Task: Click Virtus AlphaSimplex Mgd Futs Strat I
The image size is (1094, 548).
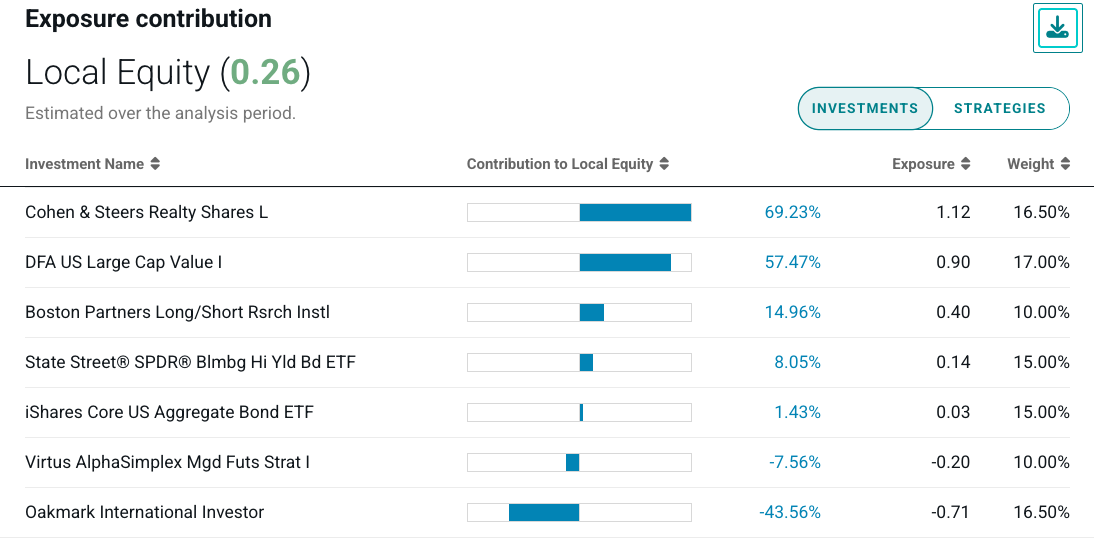Action: [x=167, y=462]
